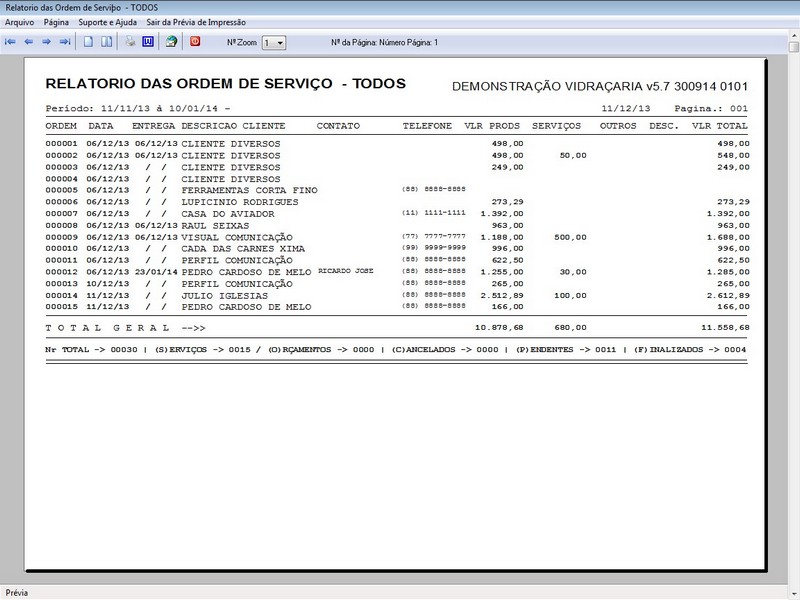
Task: Go to the next page
Action: tap(46, 41)
